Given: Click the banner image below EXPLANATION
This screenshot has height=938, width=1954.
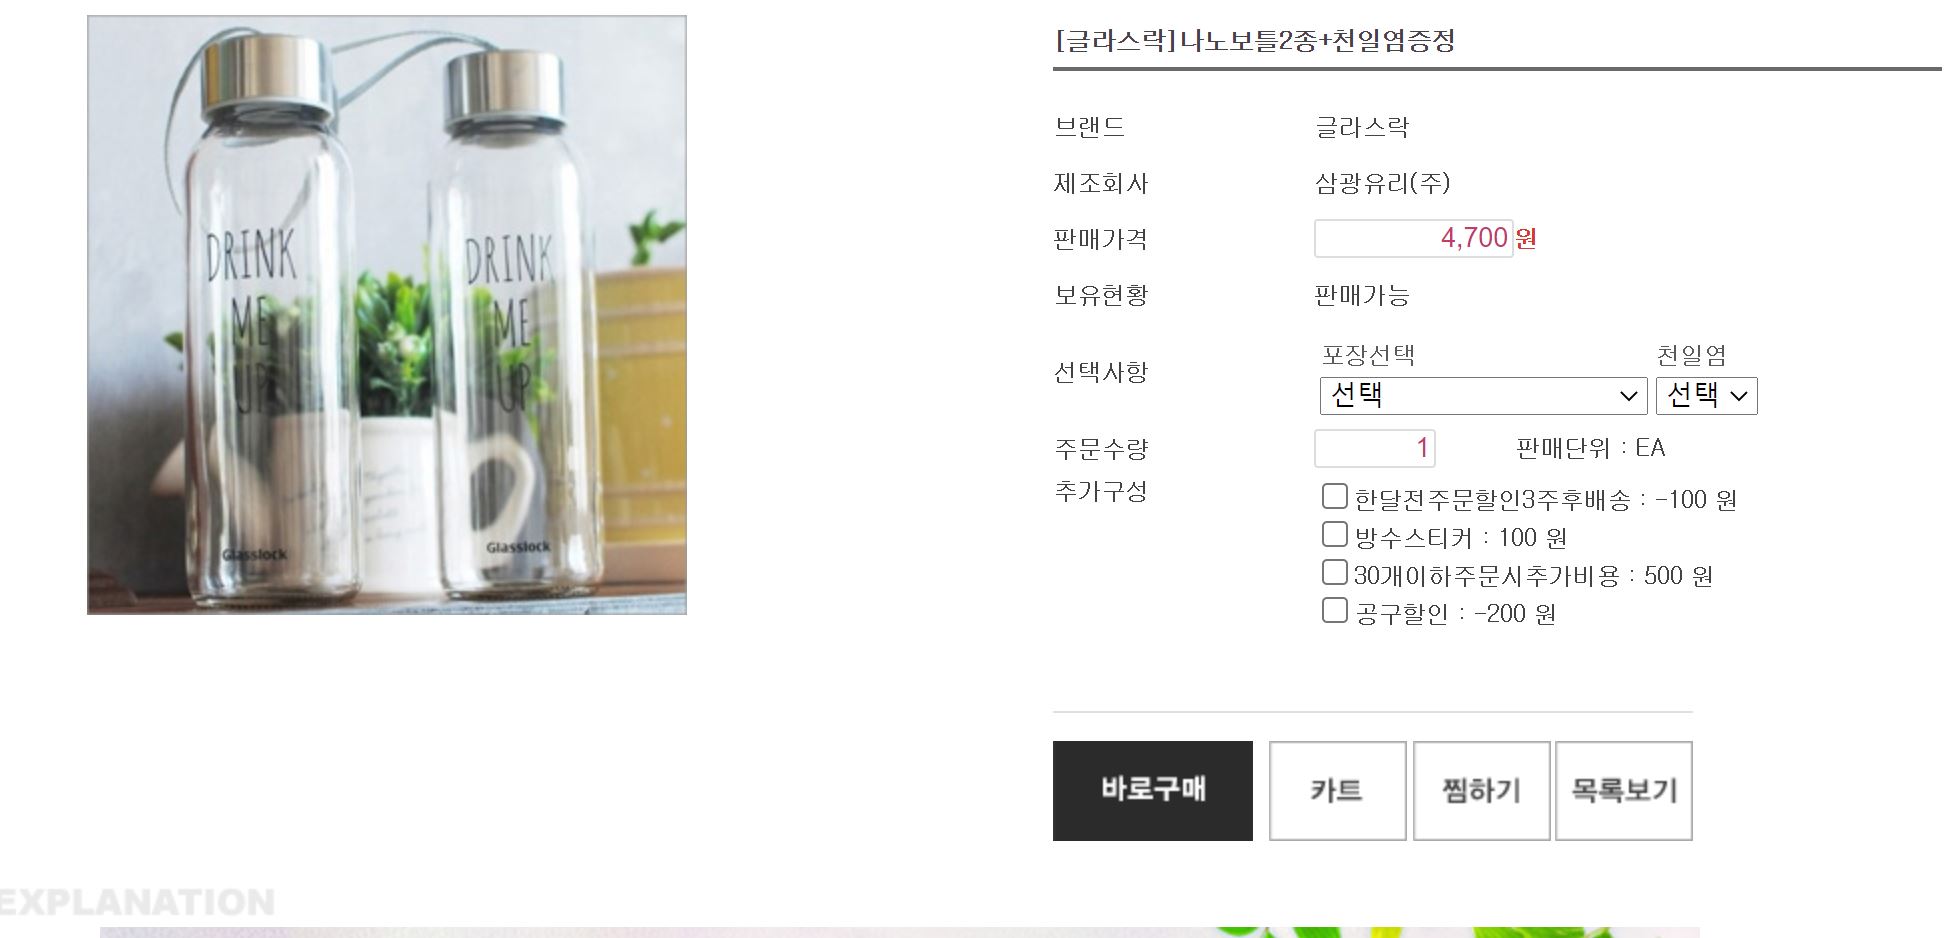Looking at the screenshot, I should (x=900, y=932).
